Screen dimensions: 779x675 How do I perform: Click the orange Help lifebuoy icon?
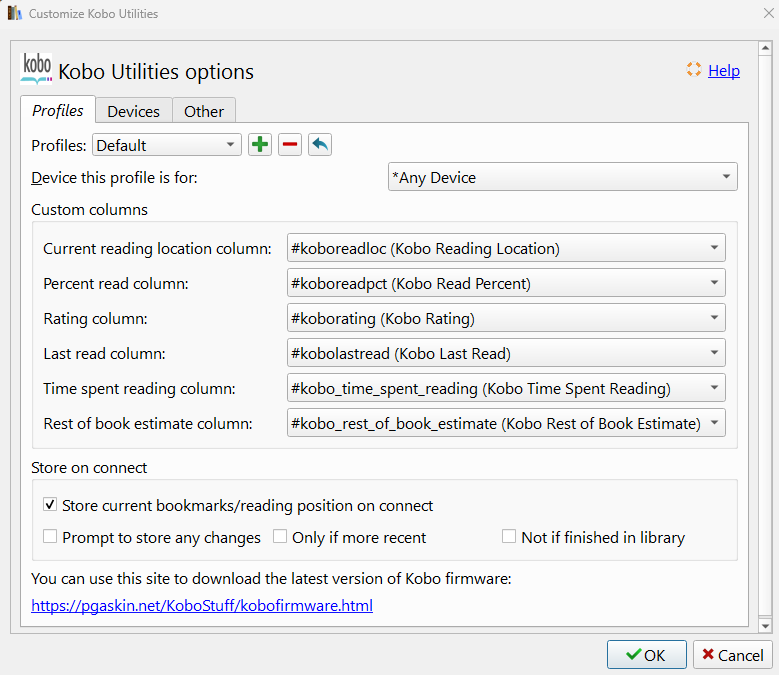click(694, 70)
